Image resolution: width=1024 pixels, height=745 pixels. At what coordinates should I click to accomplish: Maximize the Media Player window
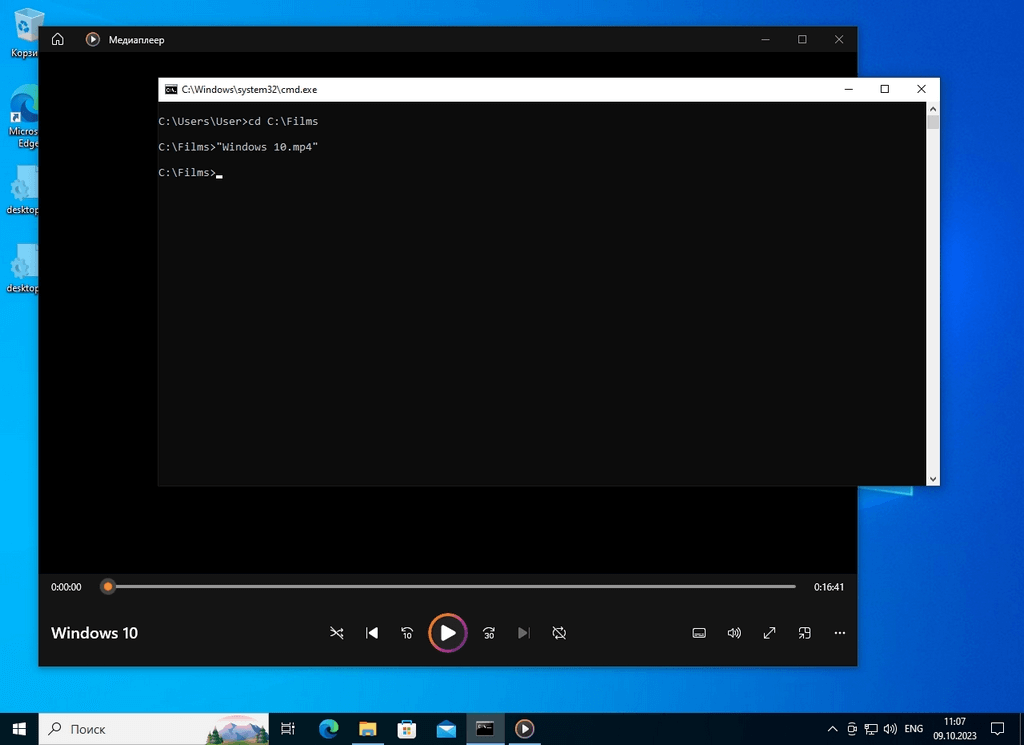click(802, 39)
